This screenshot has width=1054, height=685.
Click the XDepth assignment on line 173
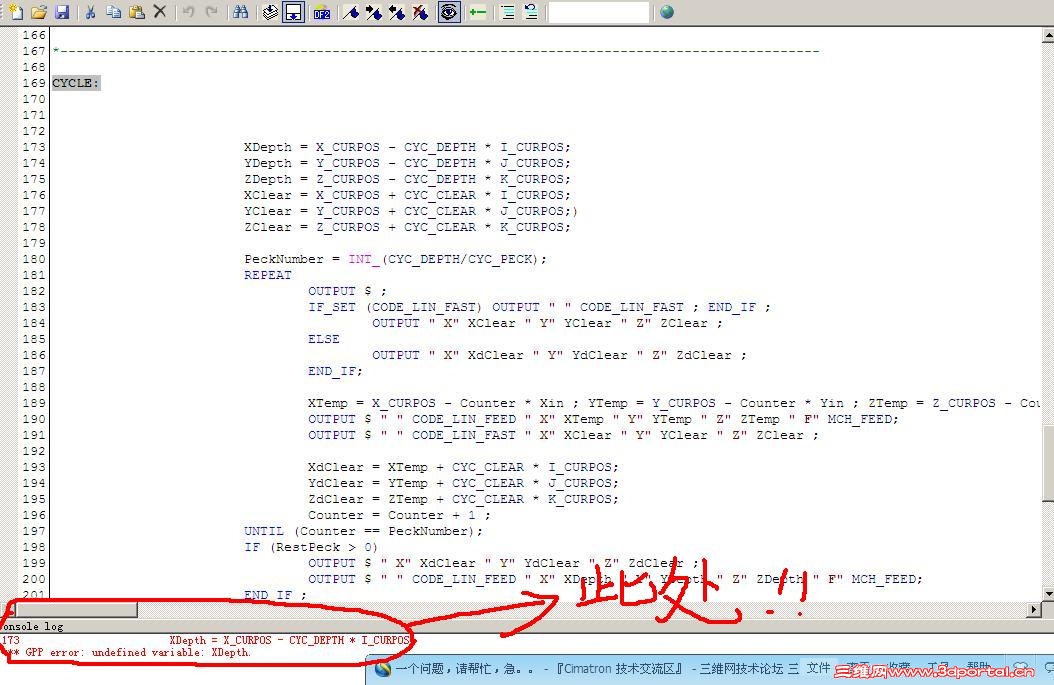tap(407, 147)
